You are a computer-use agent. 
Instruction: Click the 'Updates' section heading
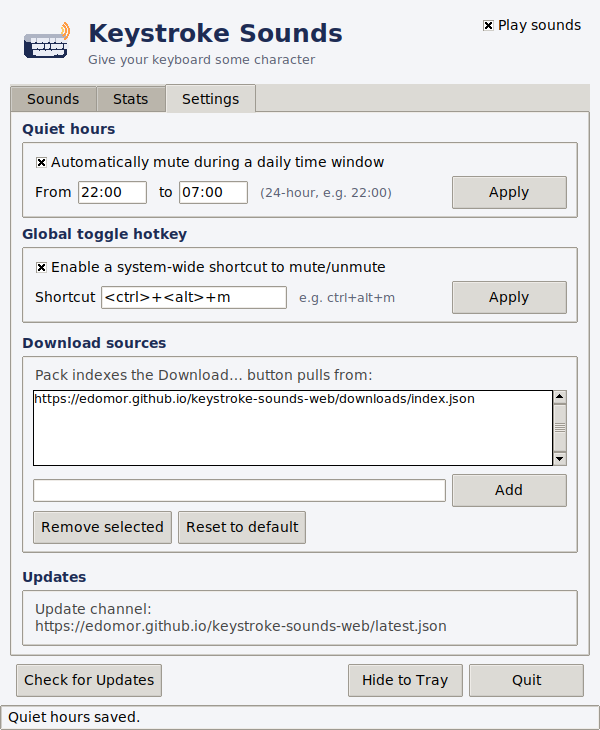click(x=54, y=577)
